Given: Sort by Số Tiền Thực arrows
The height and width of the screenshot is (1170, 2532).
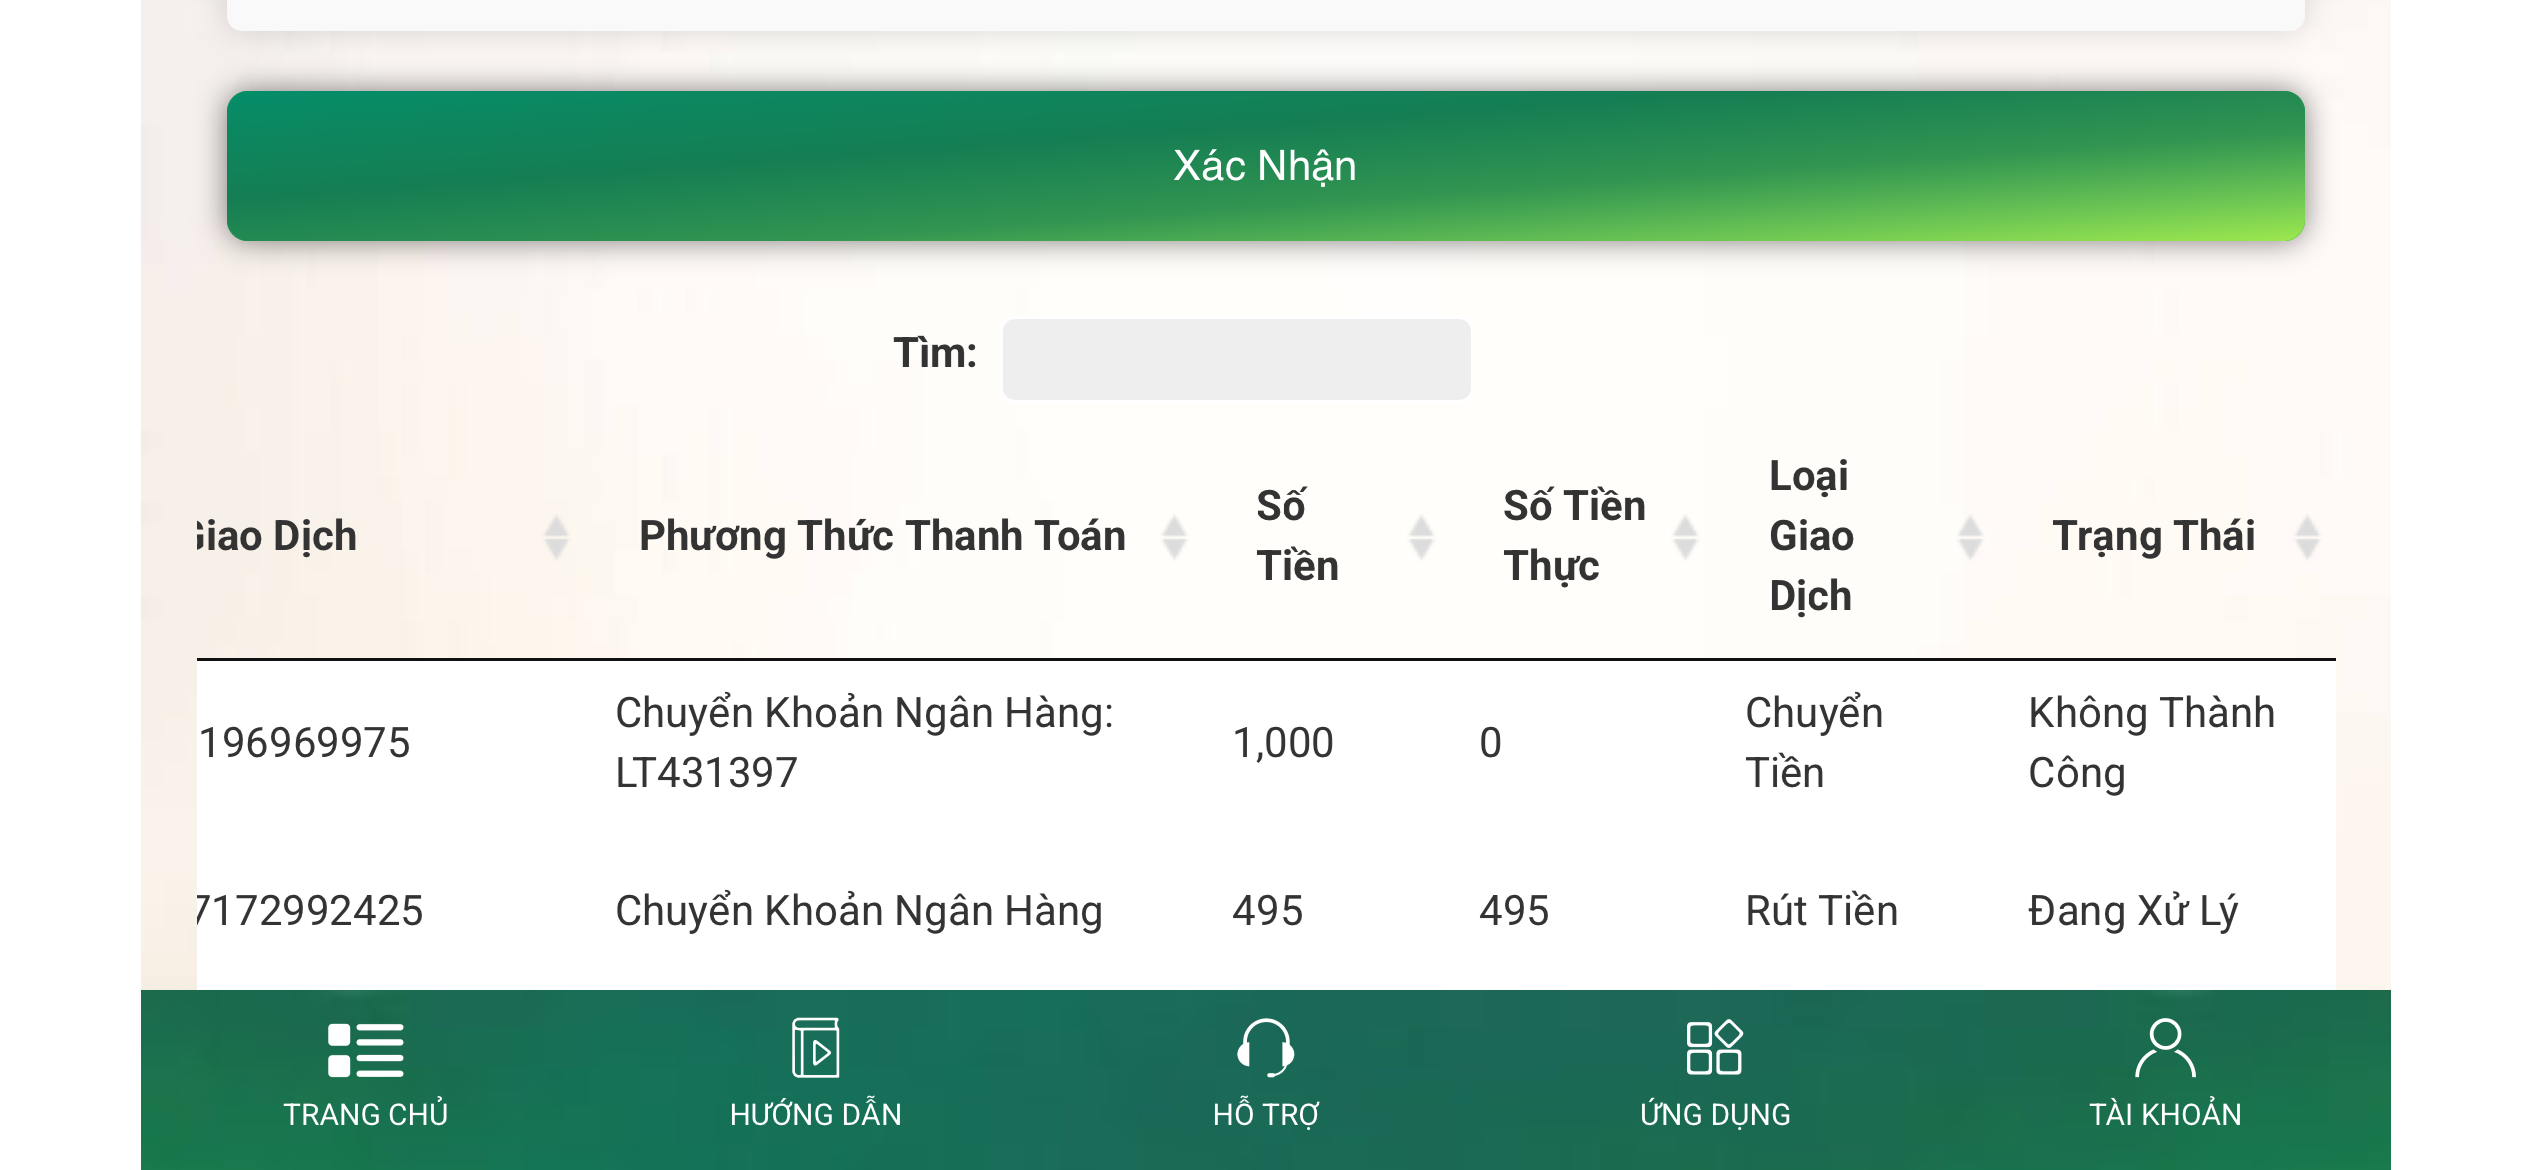Looking at the screenshot, I should click(x=1685, y=537).
